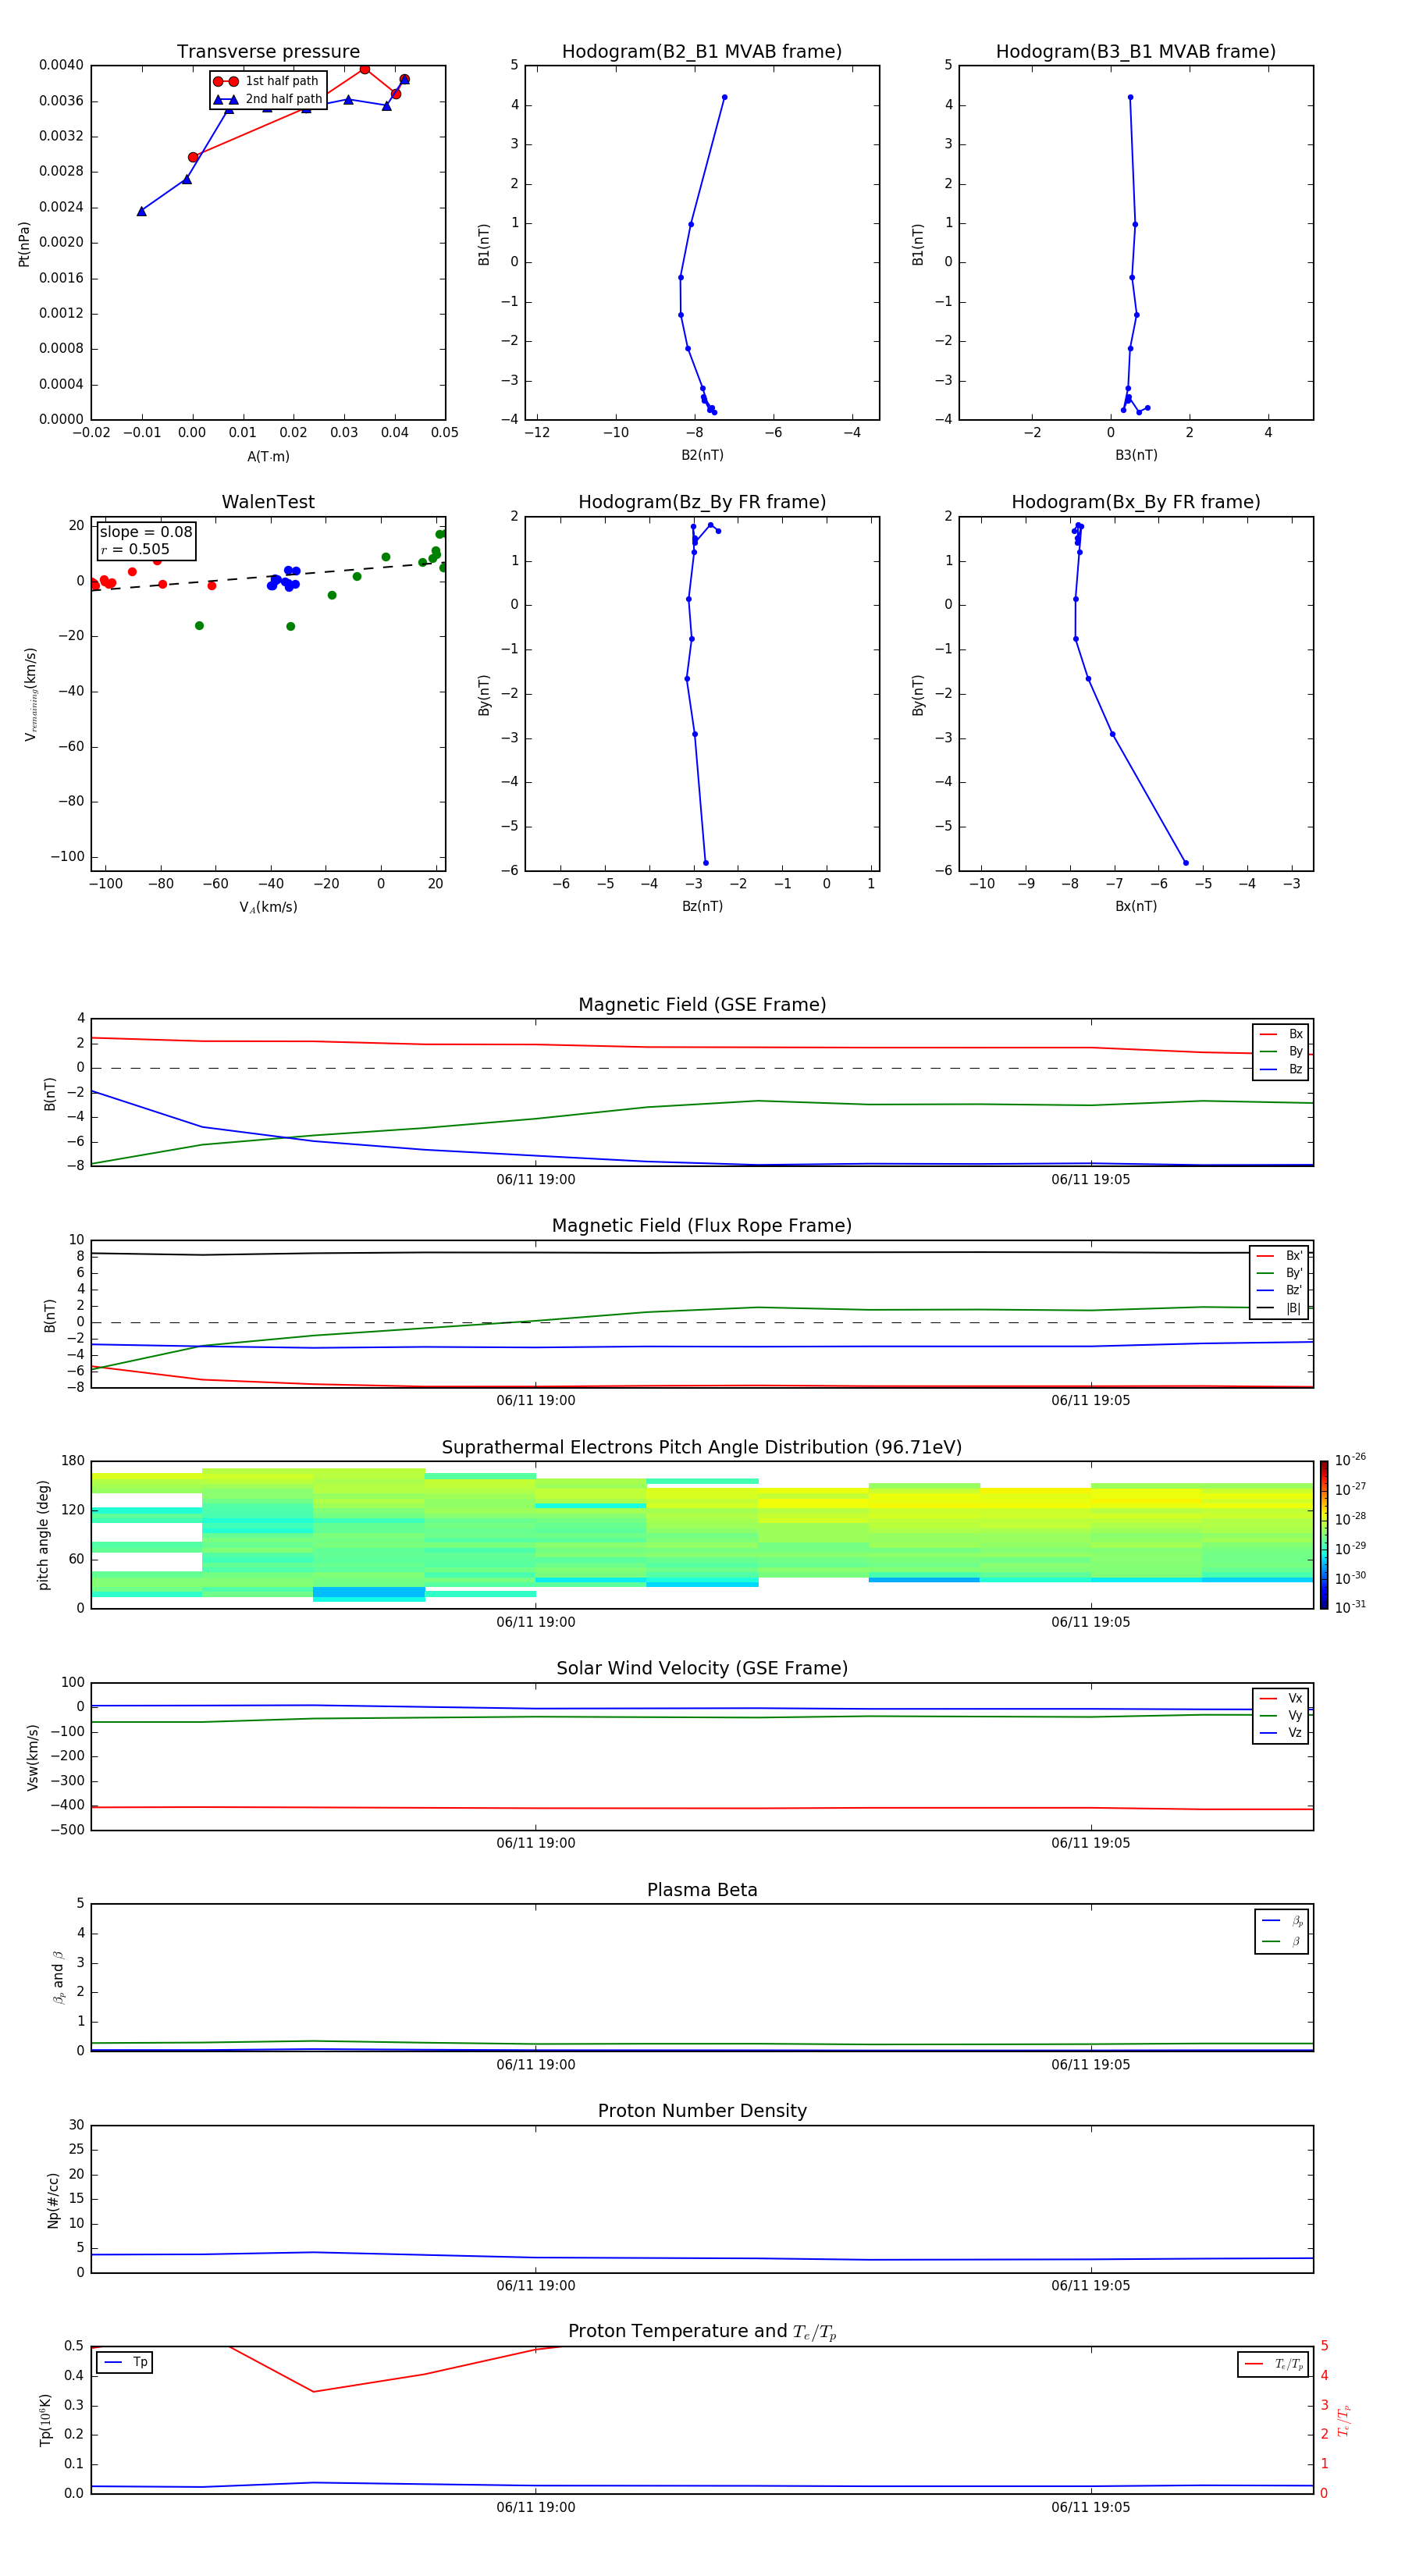Click the Suprathermal Electrons Pitch Angle Distribution title

coord(702,1448)
